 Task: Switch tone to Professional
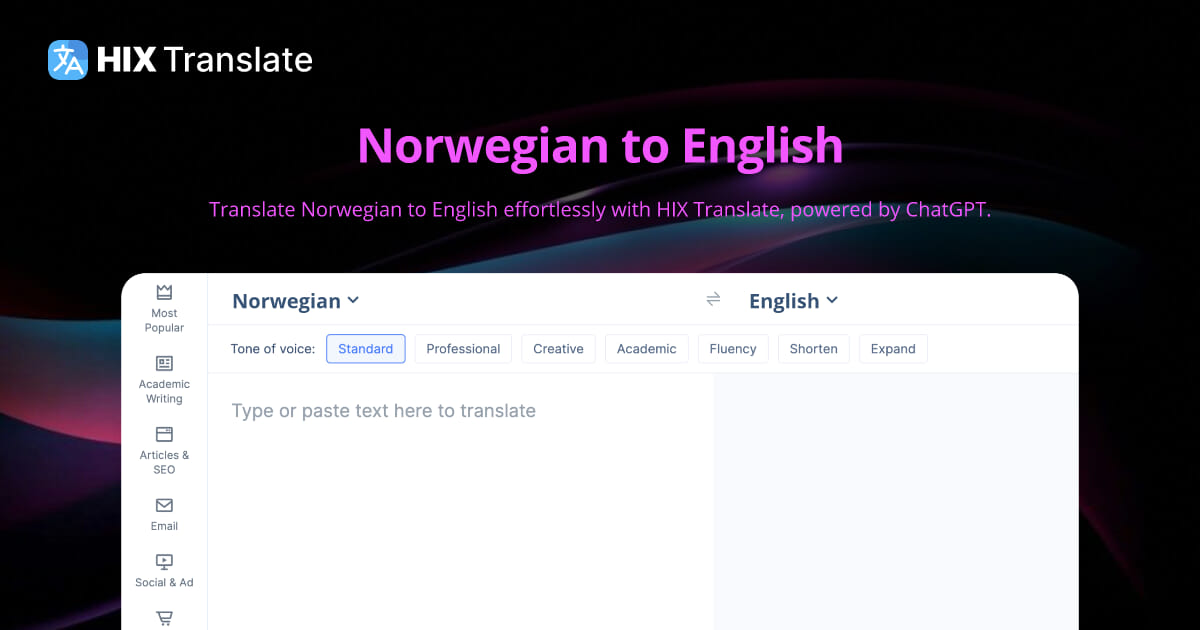(x=463, y=349)
